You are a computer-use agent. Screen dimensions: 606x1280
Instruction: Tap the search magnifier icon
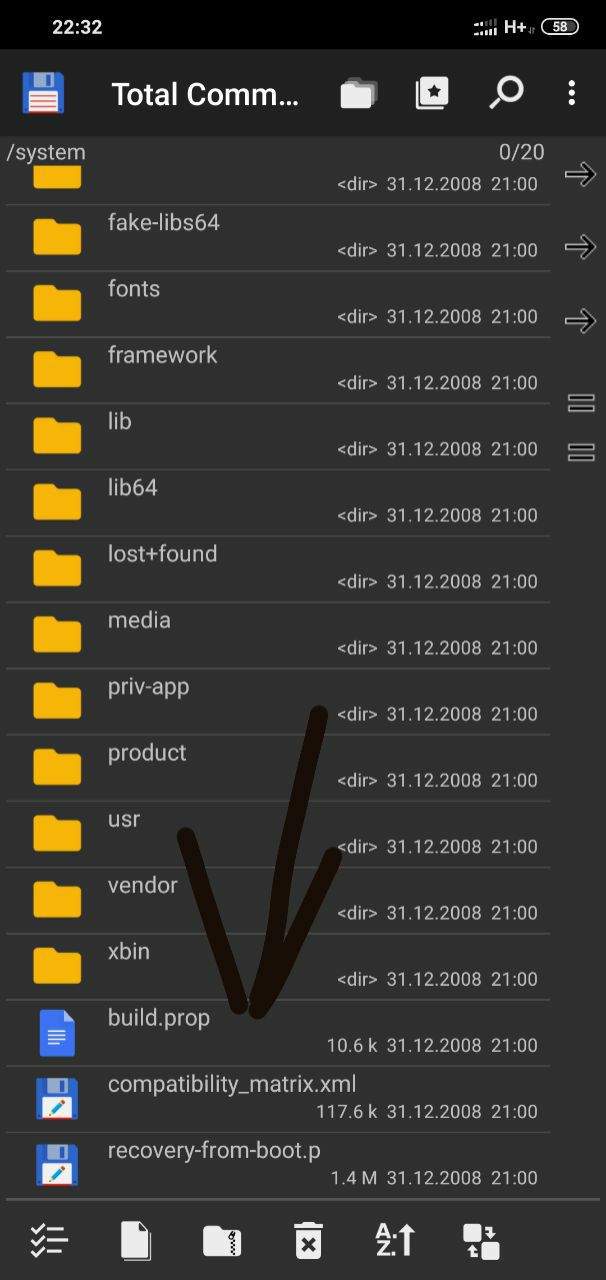(506, 93)
